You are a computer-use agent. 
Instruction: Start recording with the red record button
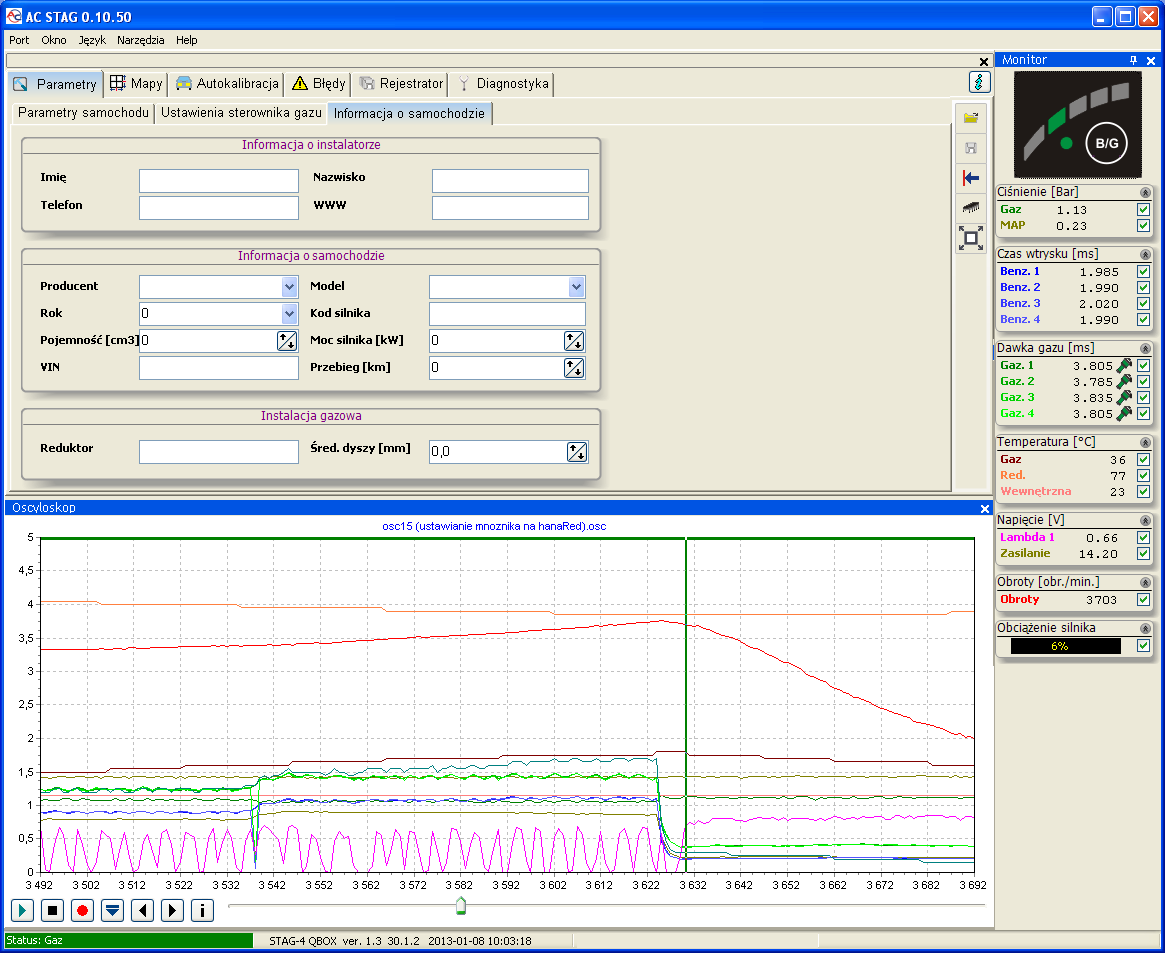point(82,910)
